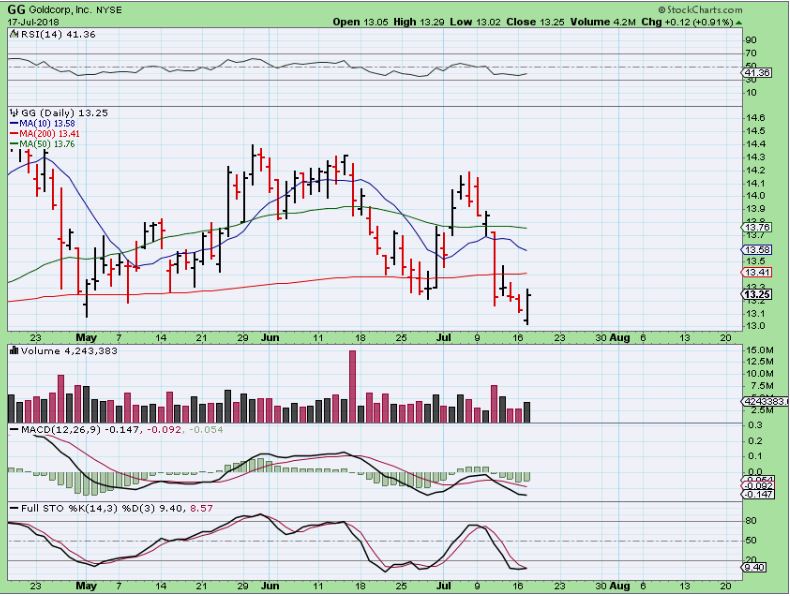Image resolution: width=790 pixels, height=596 pixels.
Task: Click the blue MA(10) 13.58 legend
Action: tap(42, 123)
